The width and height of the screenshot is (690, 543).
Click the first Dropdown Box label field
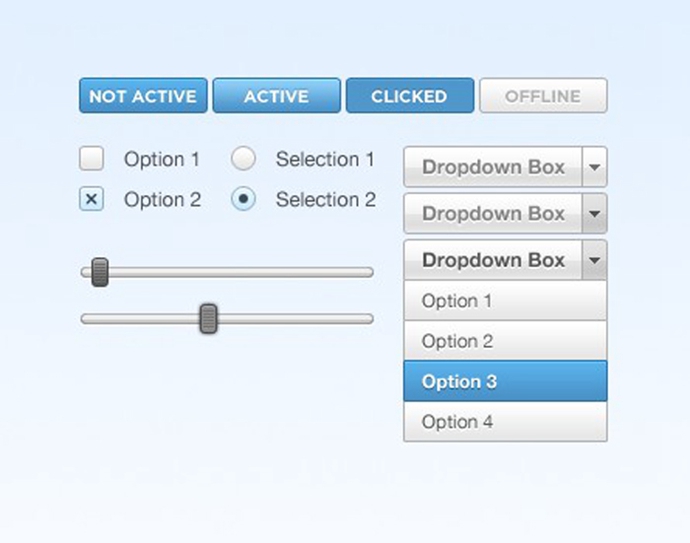click(x=493, y=167)
